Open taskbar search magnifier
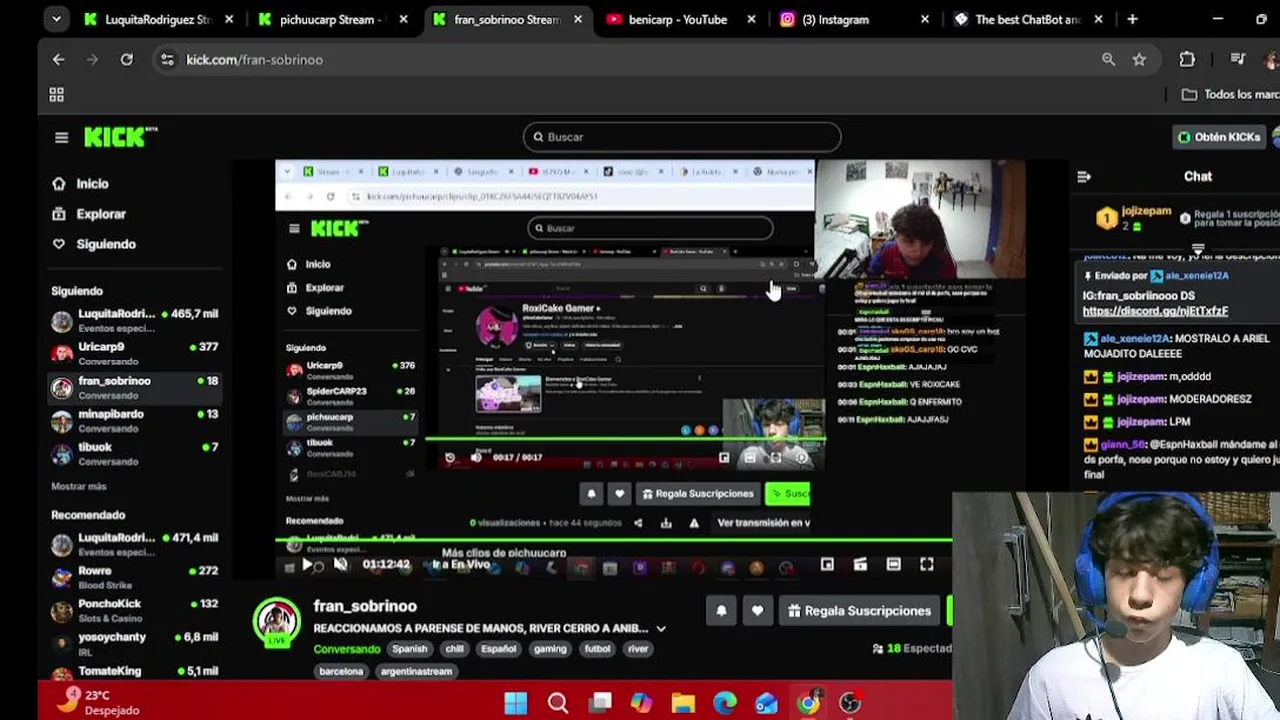1280x720 pixels. pyautogui.click(x=557, y=703)
